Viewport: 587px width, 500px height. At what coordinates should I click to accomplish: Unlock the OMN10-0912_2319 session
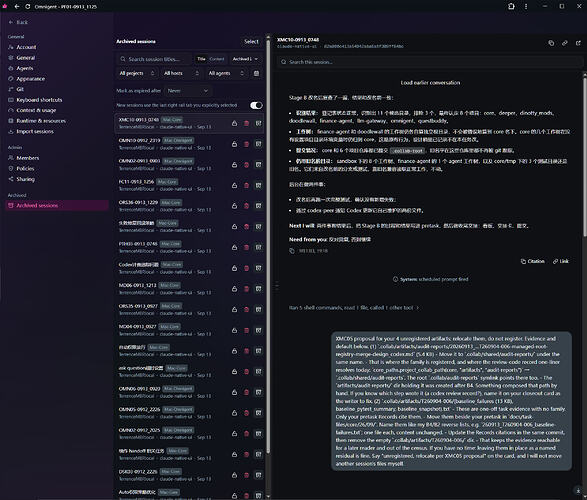coord(234,144)
